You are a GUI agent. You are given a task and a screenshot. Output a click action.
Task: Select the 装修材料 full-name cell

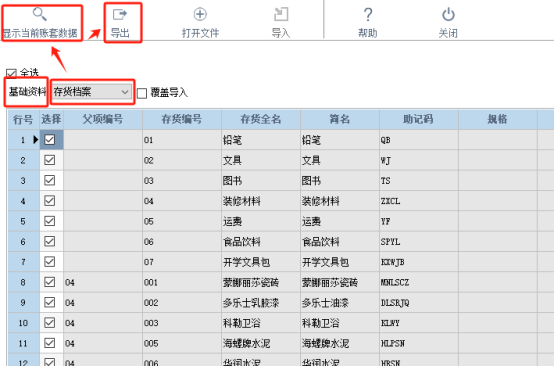pos(261,201)
